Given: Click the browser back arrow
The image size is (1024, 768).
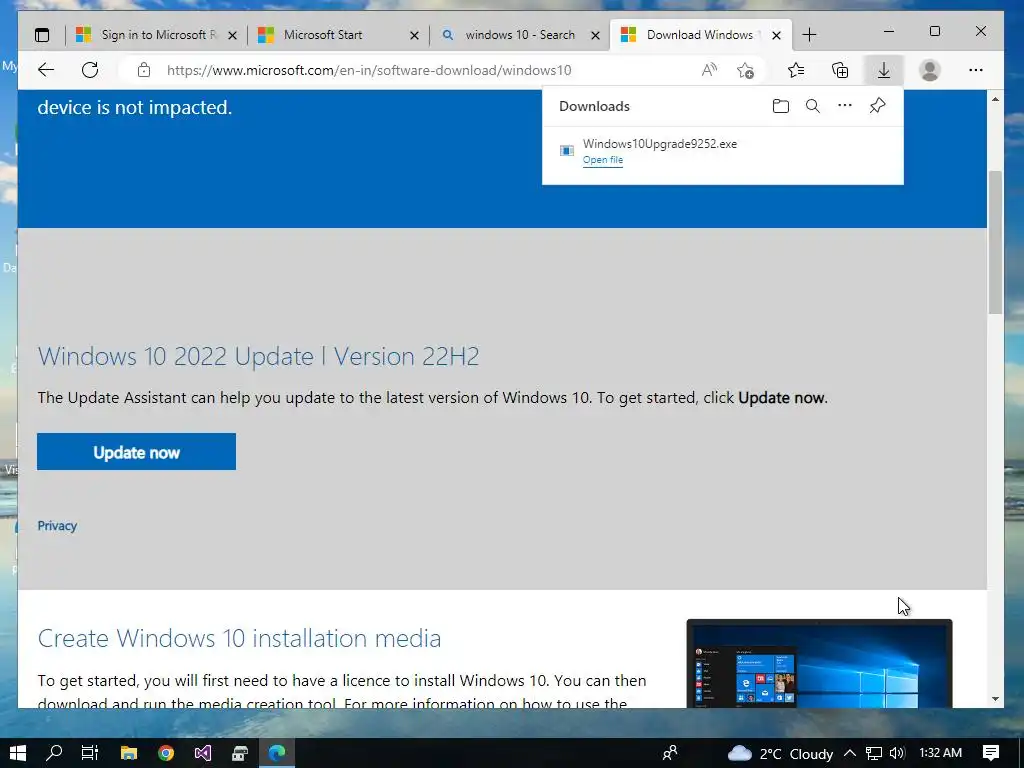Looking at the screenshot, I should 46,70.
